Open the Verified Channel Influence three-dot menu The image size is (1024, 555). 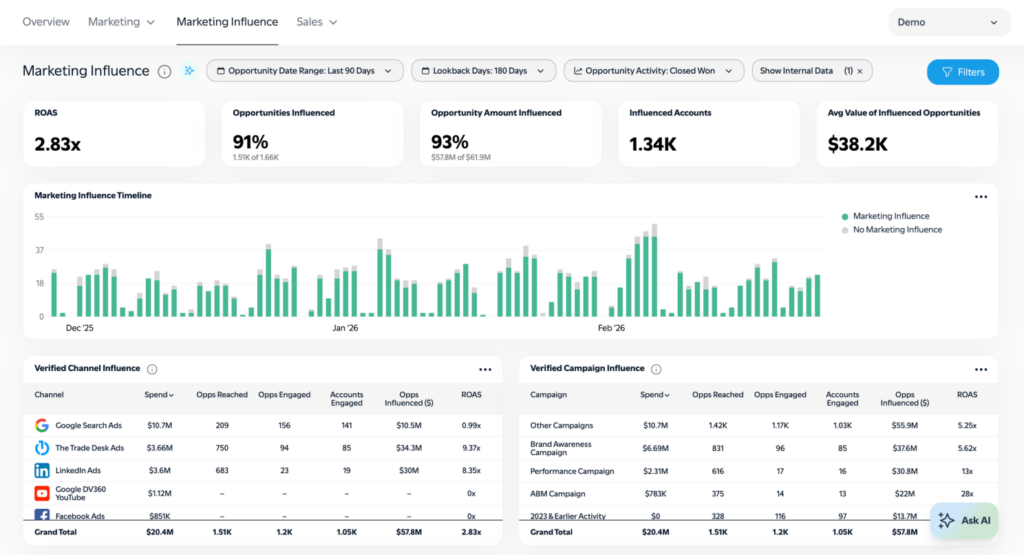(x=485, y=369)
